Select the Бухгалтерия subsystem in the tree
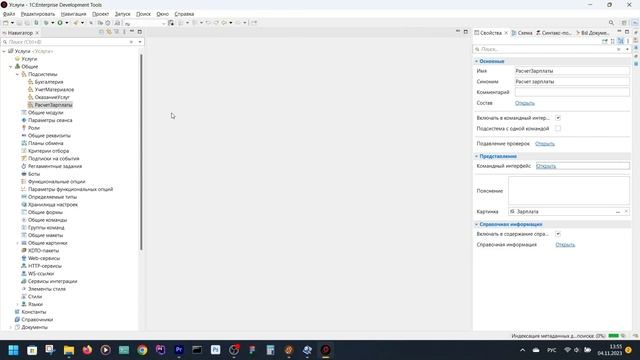The width and height of the screenshot is (640, 360). click(x=49, y=82)
